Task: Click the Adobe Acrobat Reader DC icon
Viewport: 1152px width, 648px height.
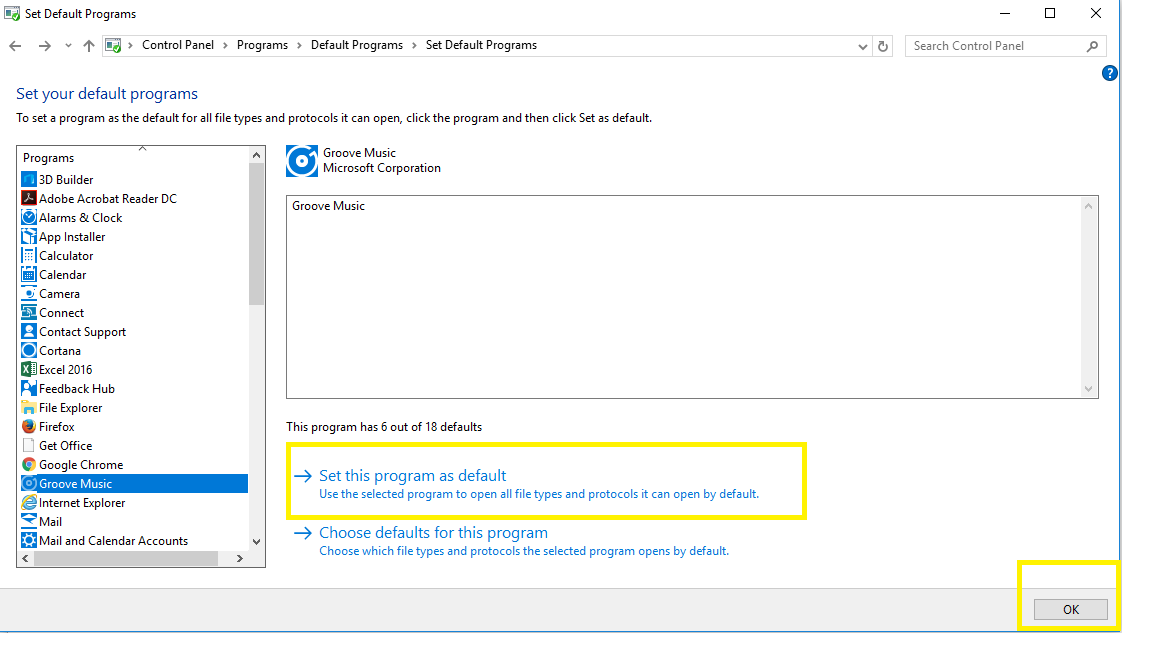Action: [29, 198]
